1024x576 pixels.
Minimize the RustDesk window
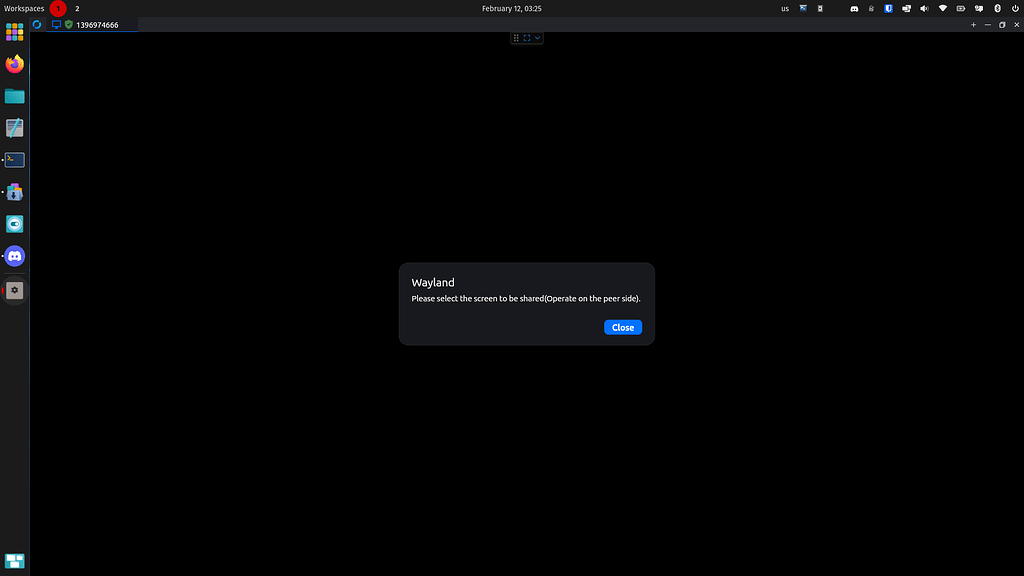click(987, 25)
